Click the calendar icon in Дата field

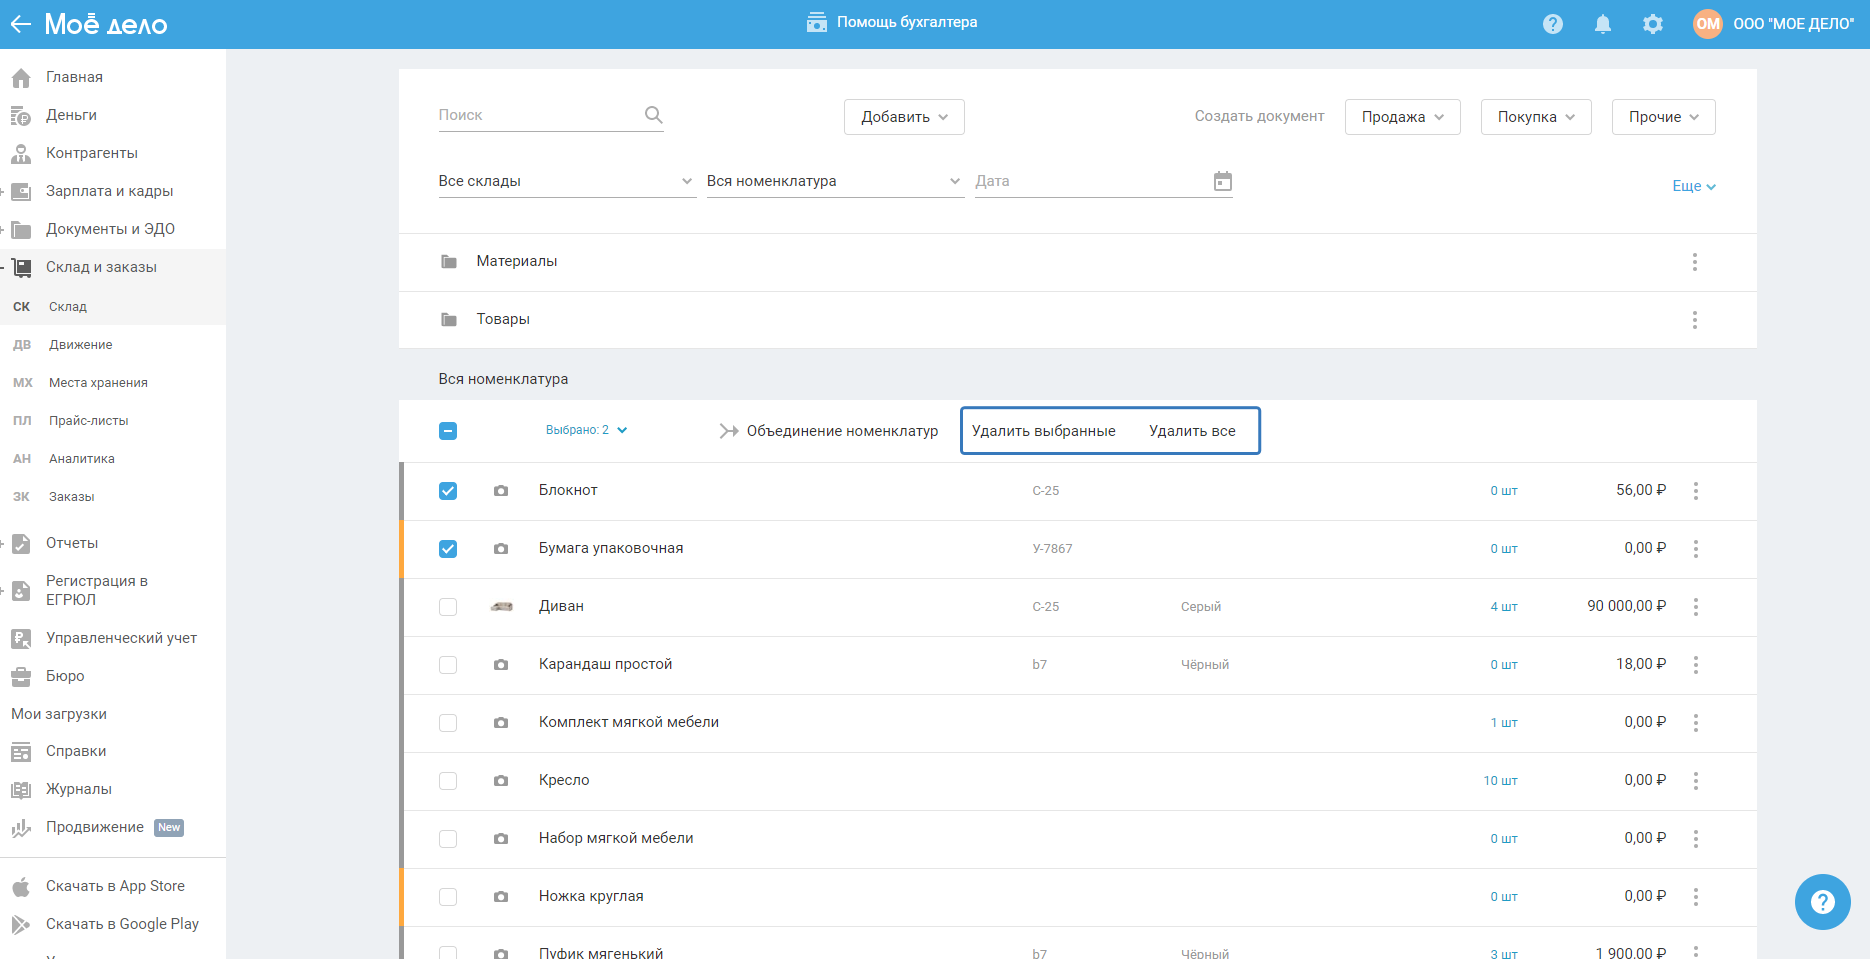[1222, 181]
